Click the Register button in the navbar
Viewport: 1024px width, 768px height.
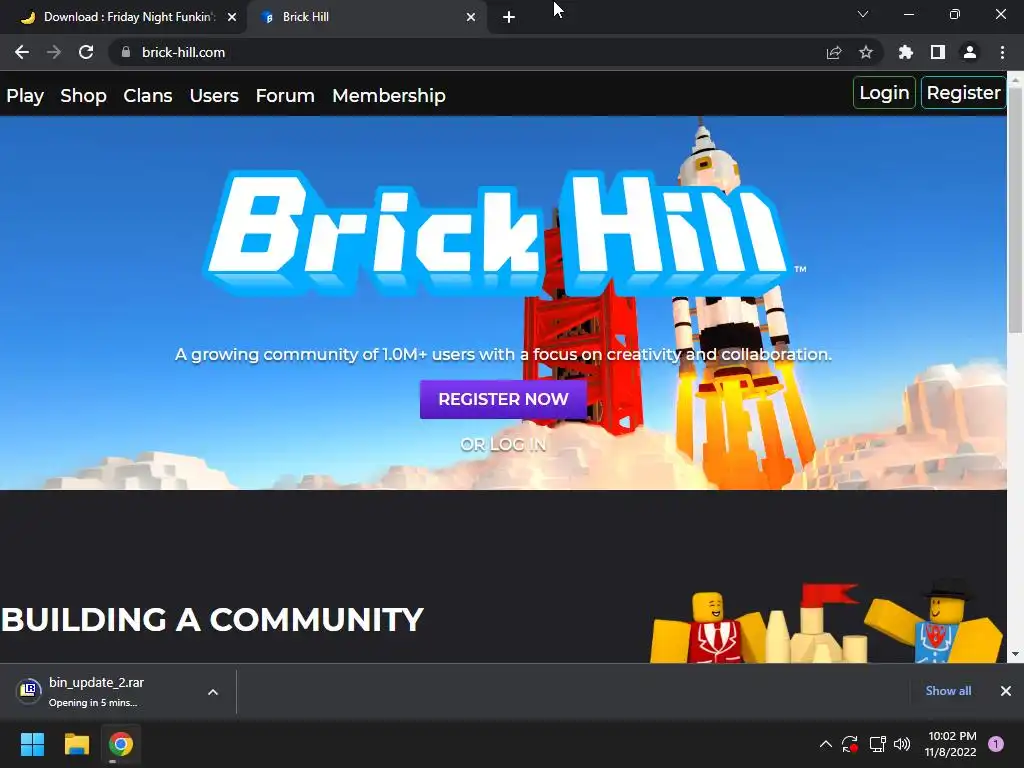(963, 93)
